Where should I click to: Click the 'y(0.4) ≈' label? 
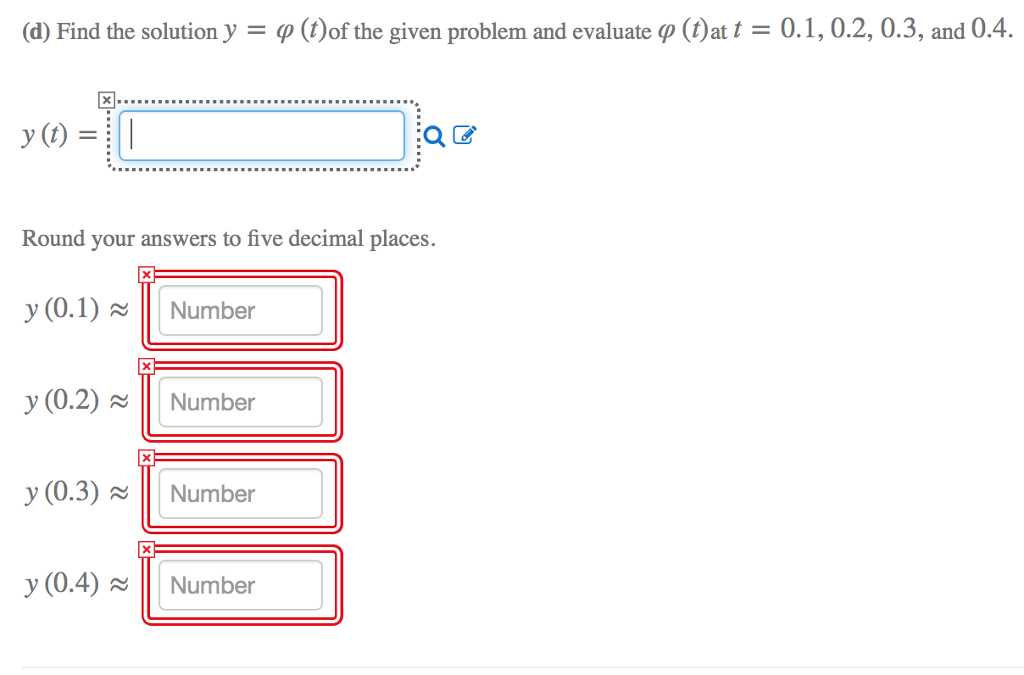click(76, 583)
